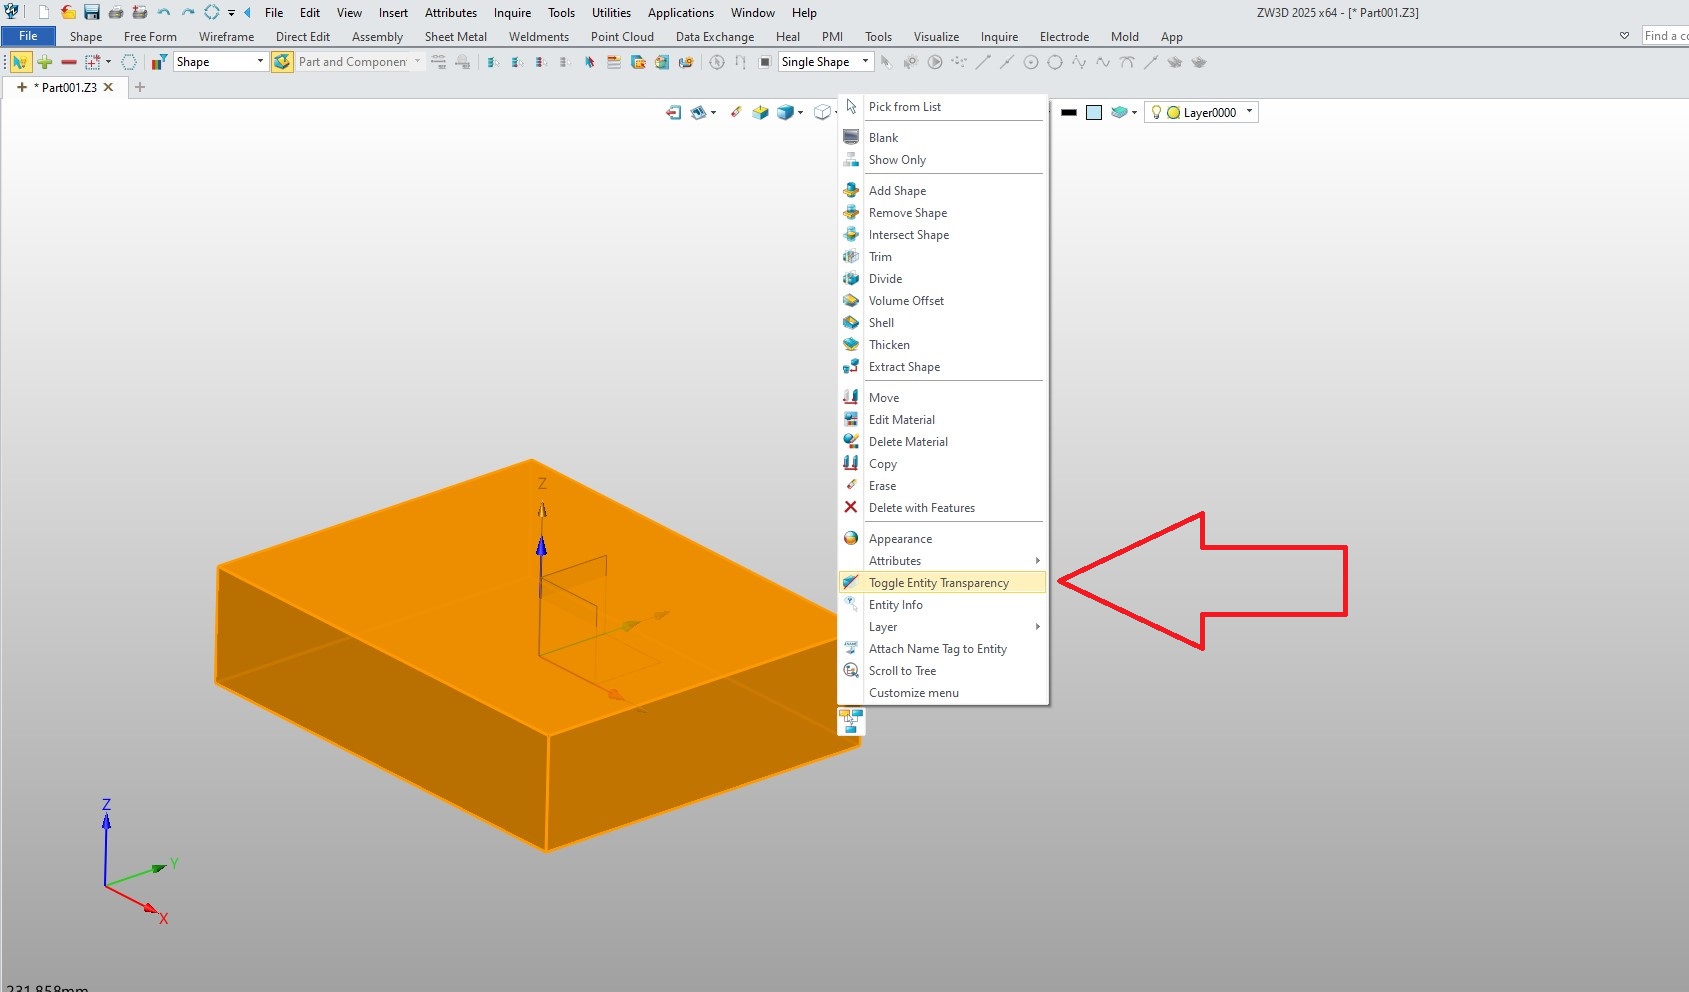The height and width of the screenshot is (992, 1689).
Task: Click the light blue face color swatch
Action: [x=1094, y=112]
